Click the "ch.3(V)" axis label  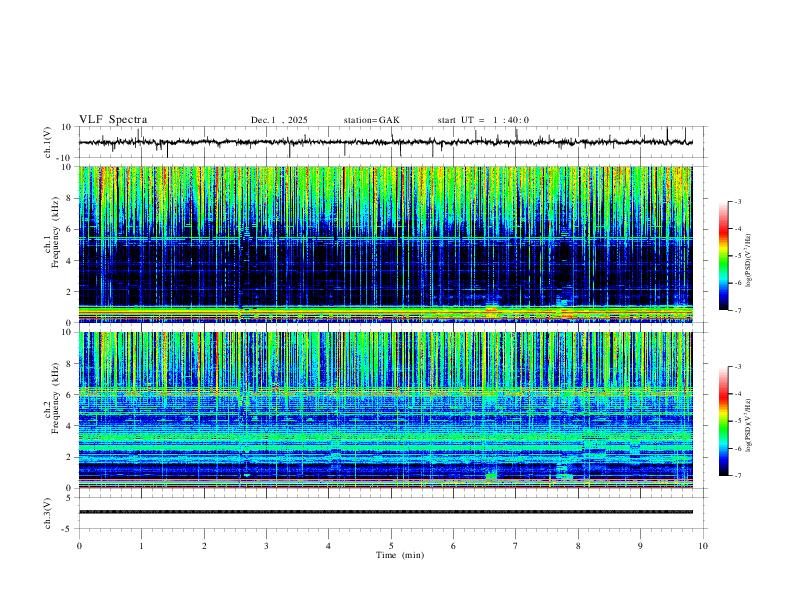coord(47,513)
